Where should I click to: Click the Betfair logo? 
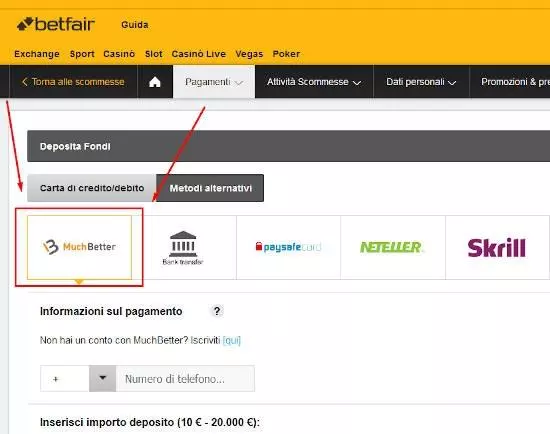click(56, 25)
